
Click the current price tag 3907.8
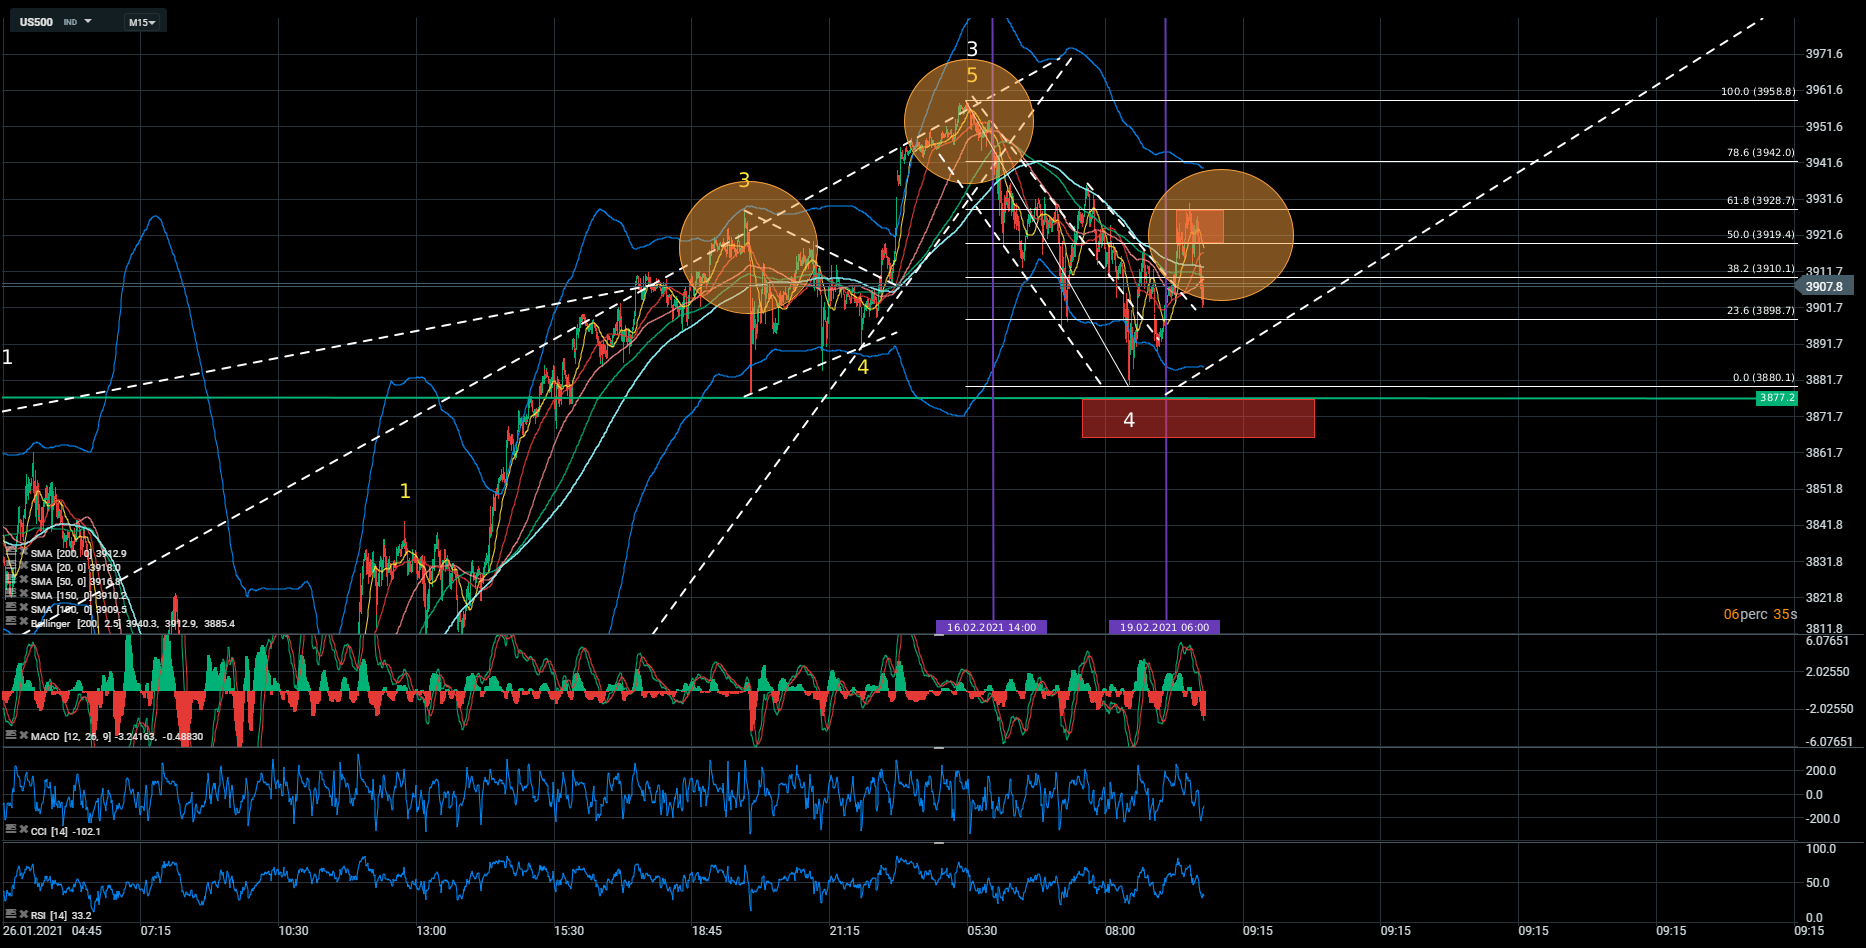click(1825, 287)
